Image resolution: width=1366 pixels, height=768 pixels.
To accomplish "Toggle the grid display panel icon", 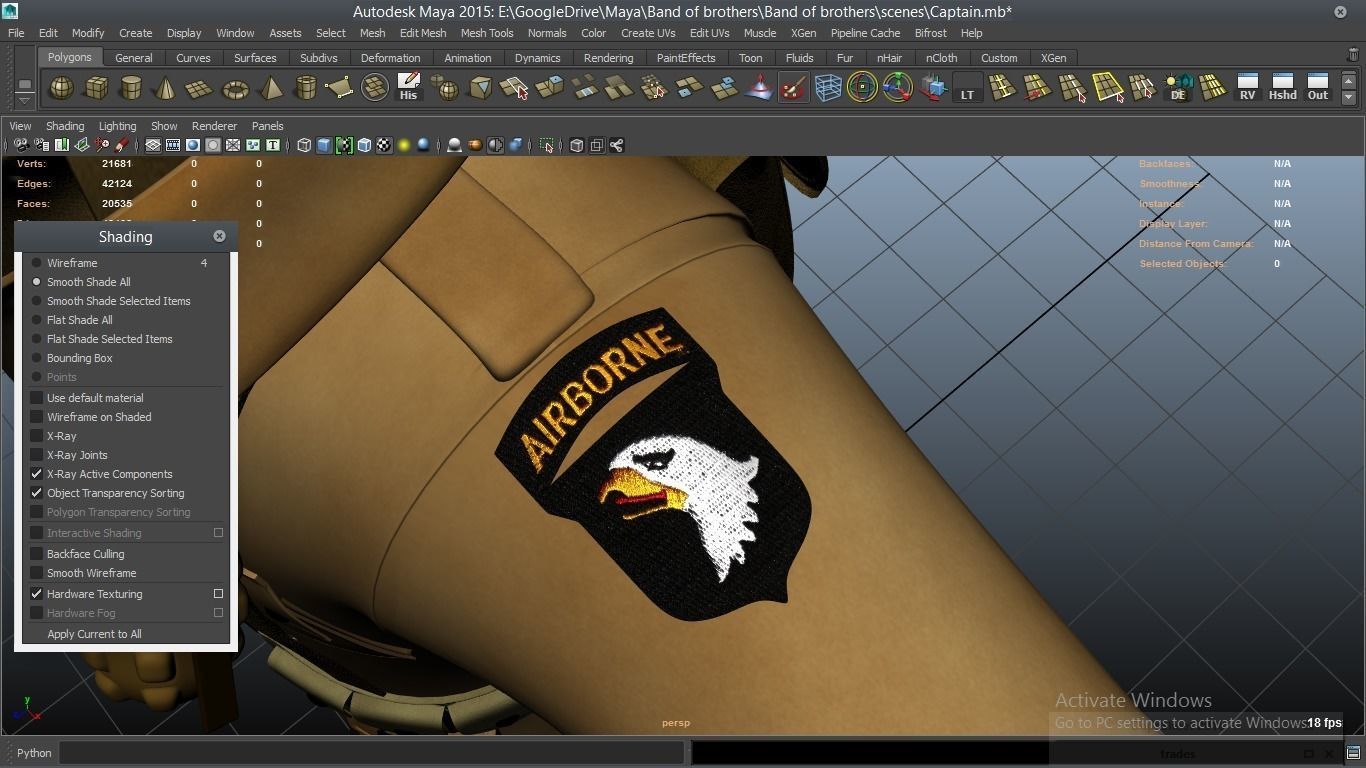I will (x=153, y=146).
